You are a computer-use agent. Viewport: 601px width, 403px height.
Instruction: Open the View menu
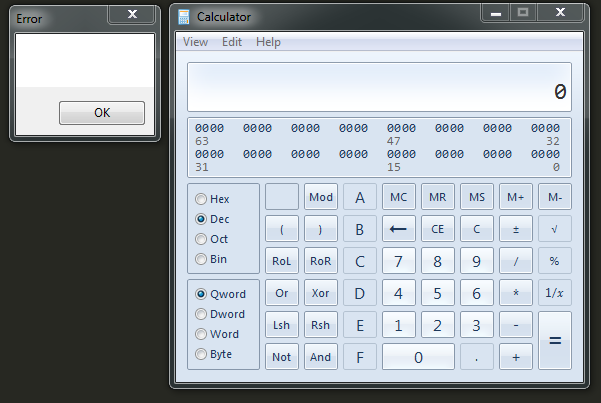click(x=195, y=42)
